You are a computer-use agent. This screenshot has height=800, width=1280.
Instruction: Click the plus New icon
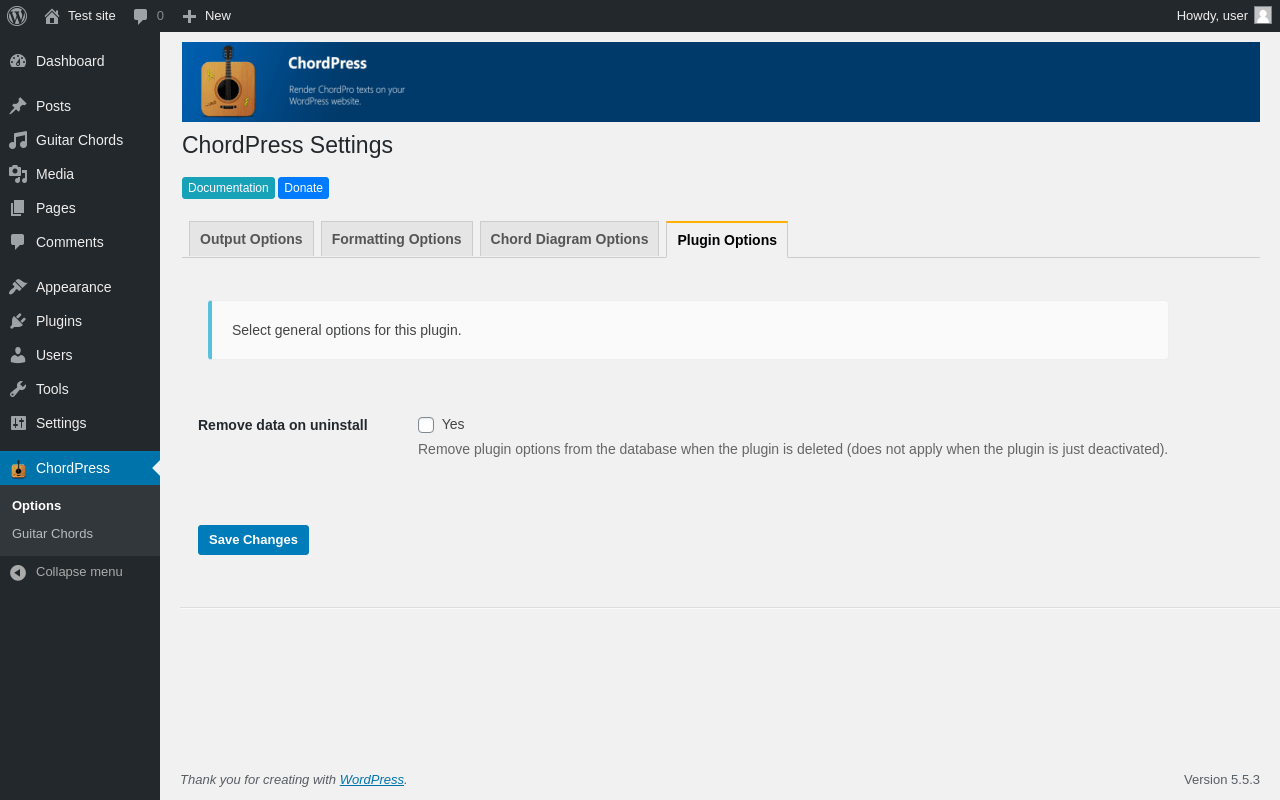click(x=189, y=16)
